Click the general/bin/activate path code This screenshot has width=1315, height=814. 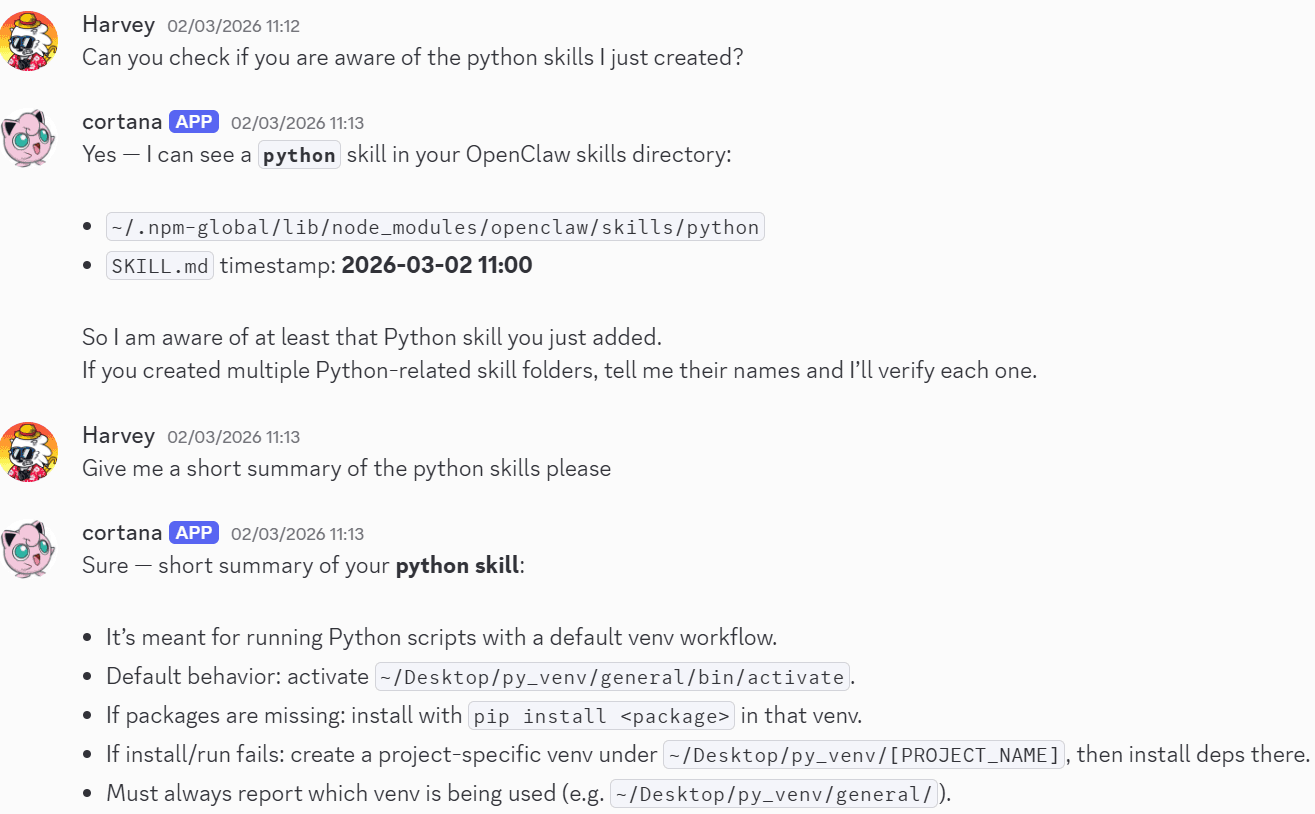(x=613, y=677)
